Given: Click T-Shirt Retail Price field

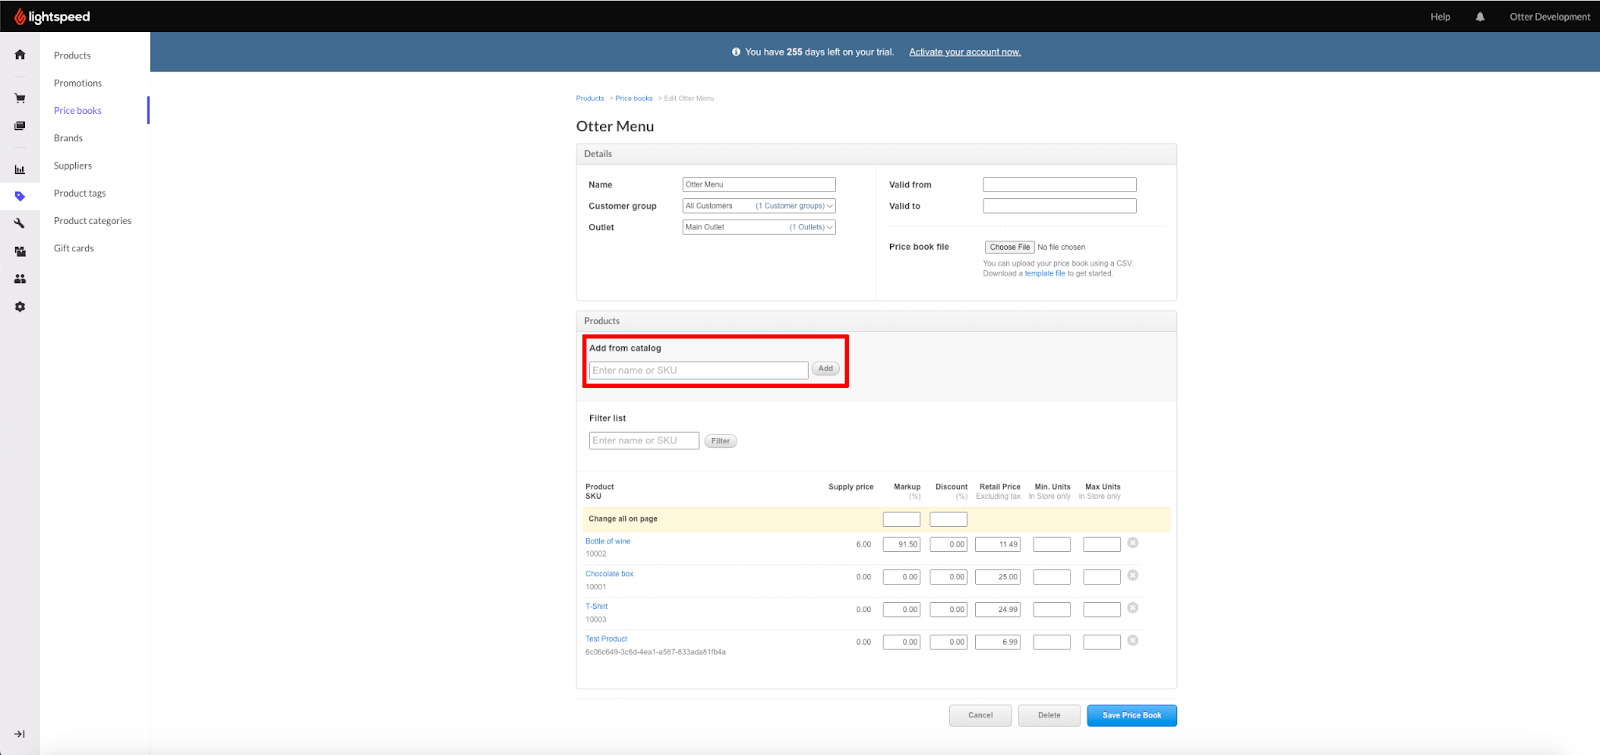Looking at the screenshot, I should [998, 609].
